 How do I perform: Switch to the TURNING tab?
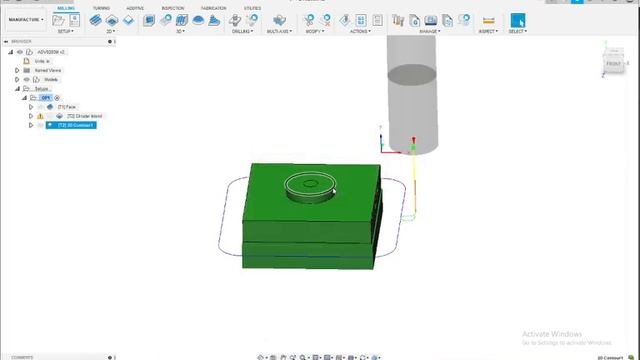101,8
